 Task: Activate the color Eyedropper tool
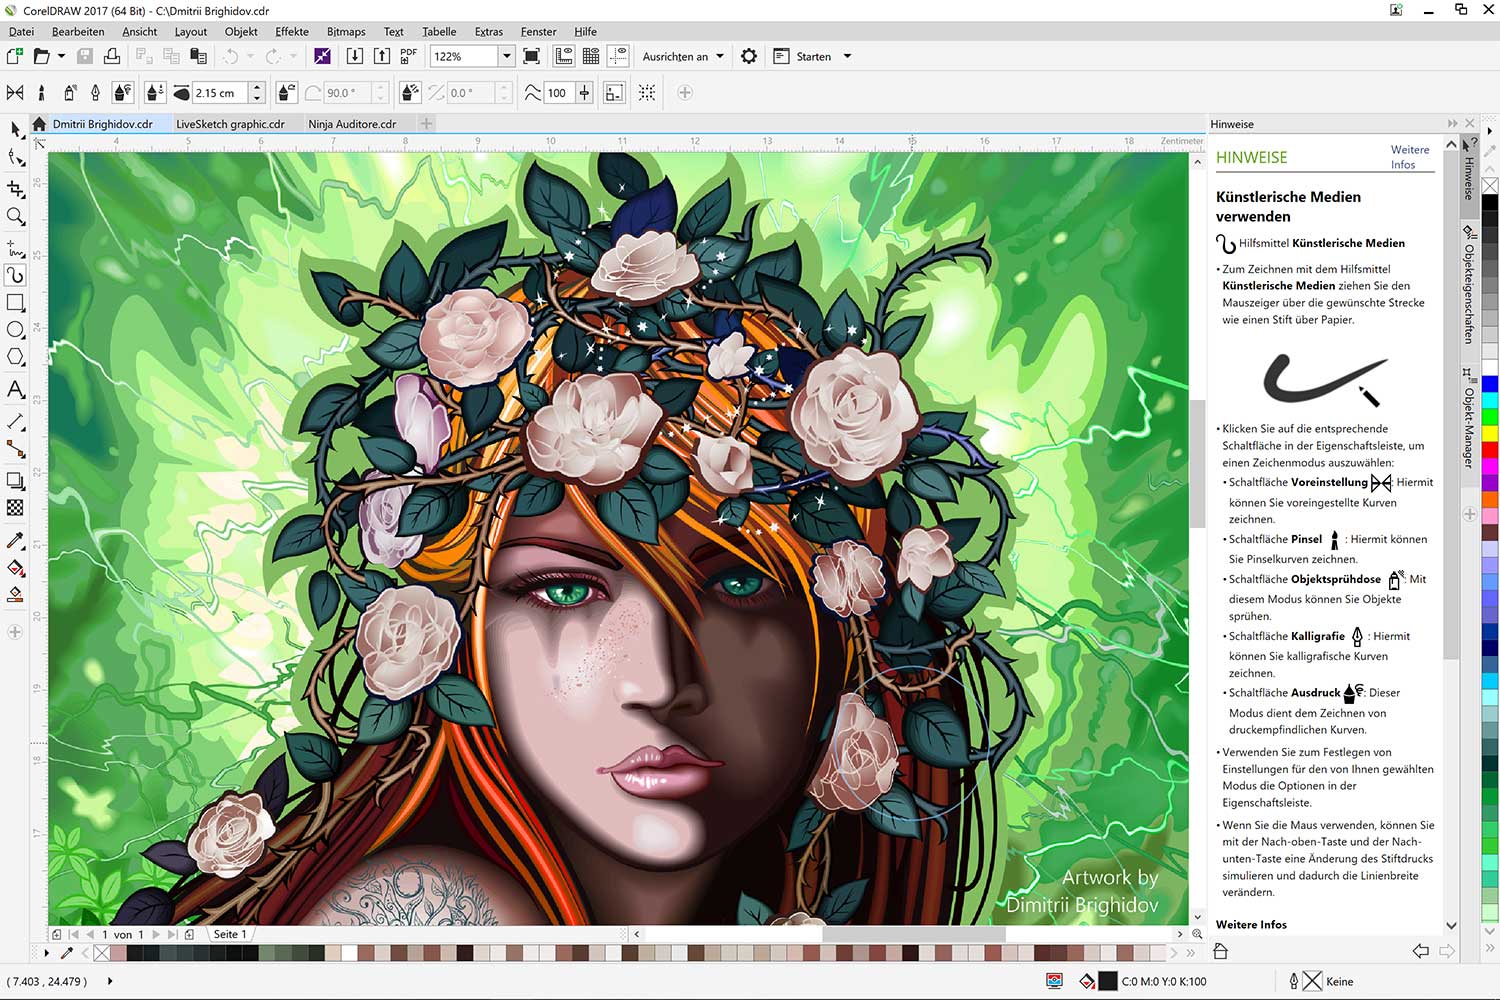pos(15,540)
